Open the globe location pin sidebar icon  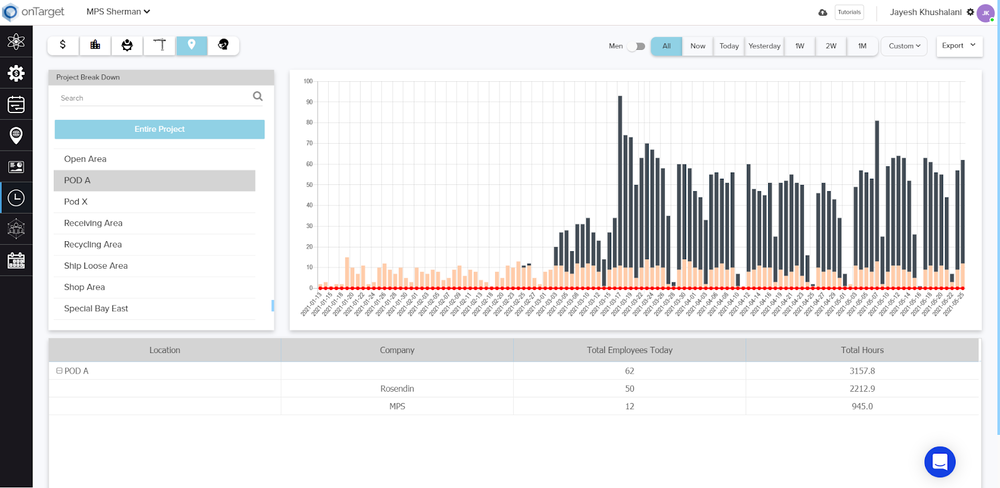click(x=16, y=135)
